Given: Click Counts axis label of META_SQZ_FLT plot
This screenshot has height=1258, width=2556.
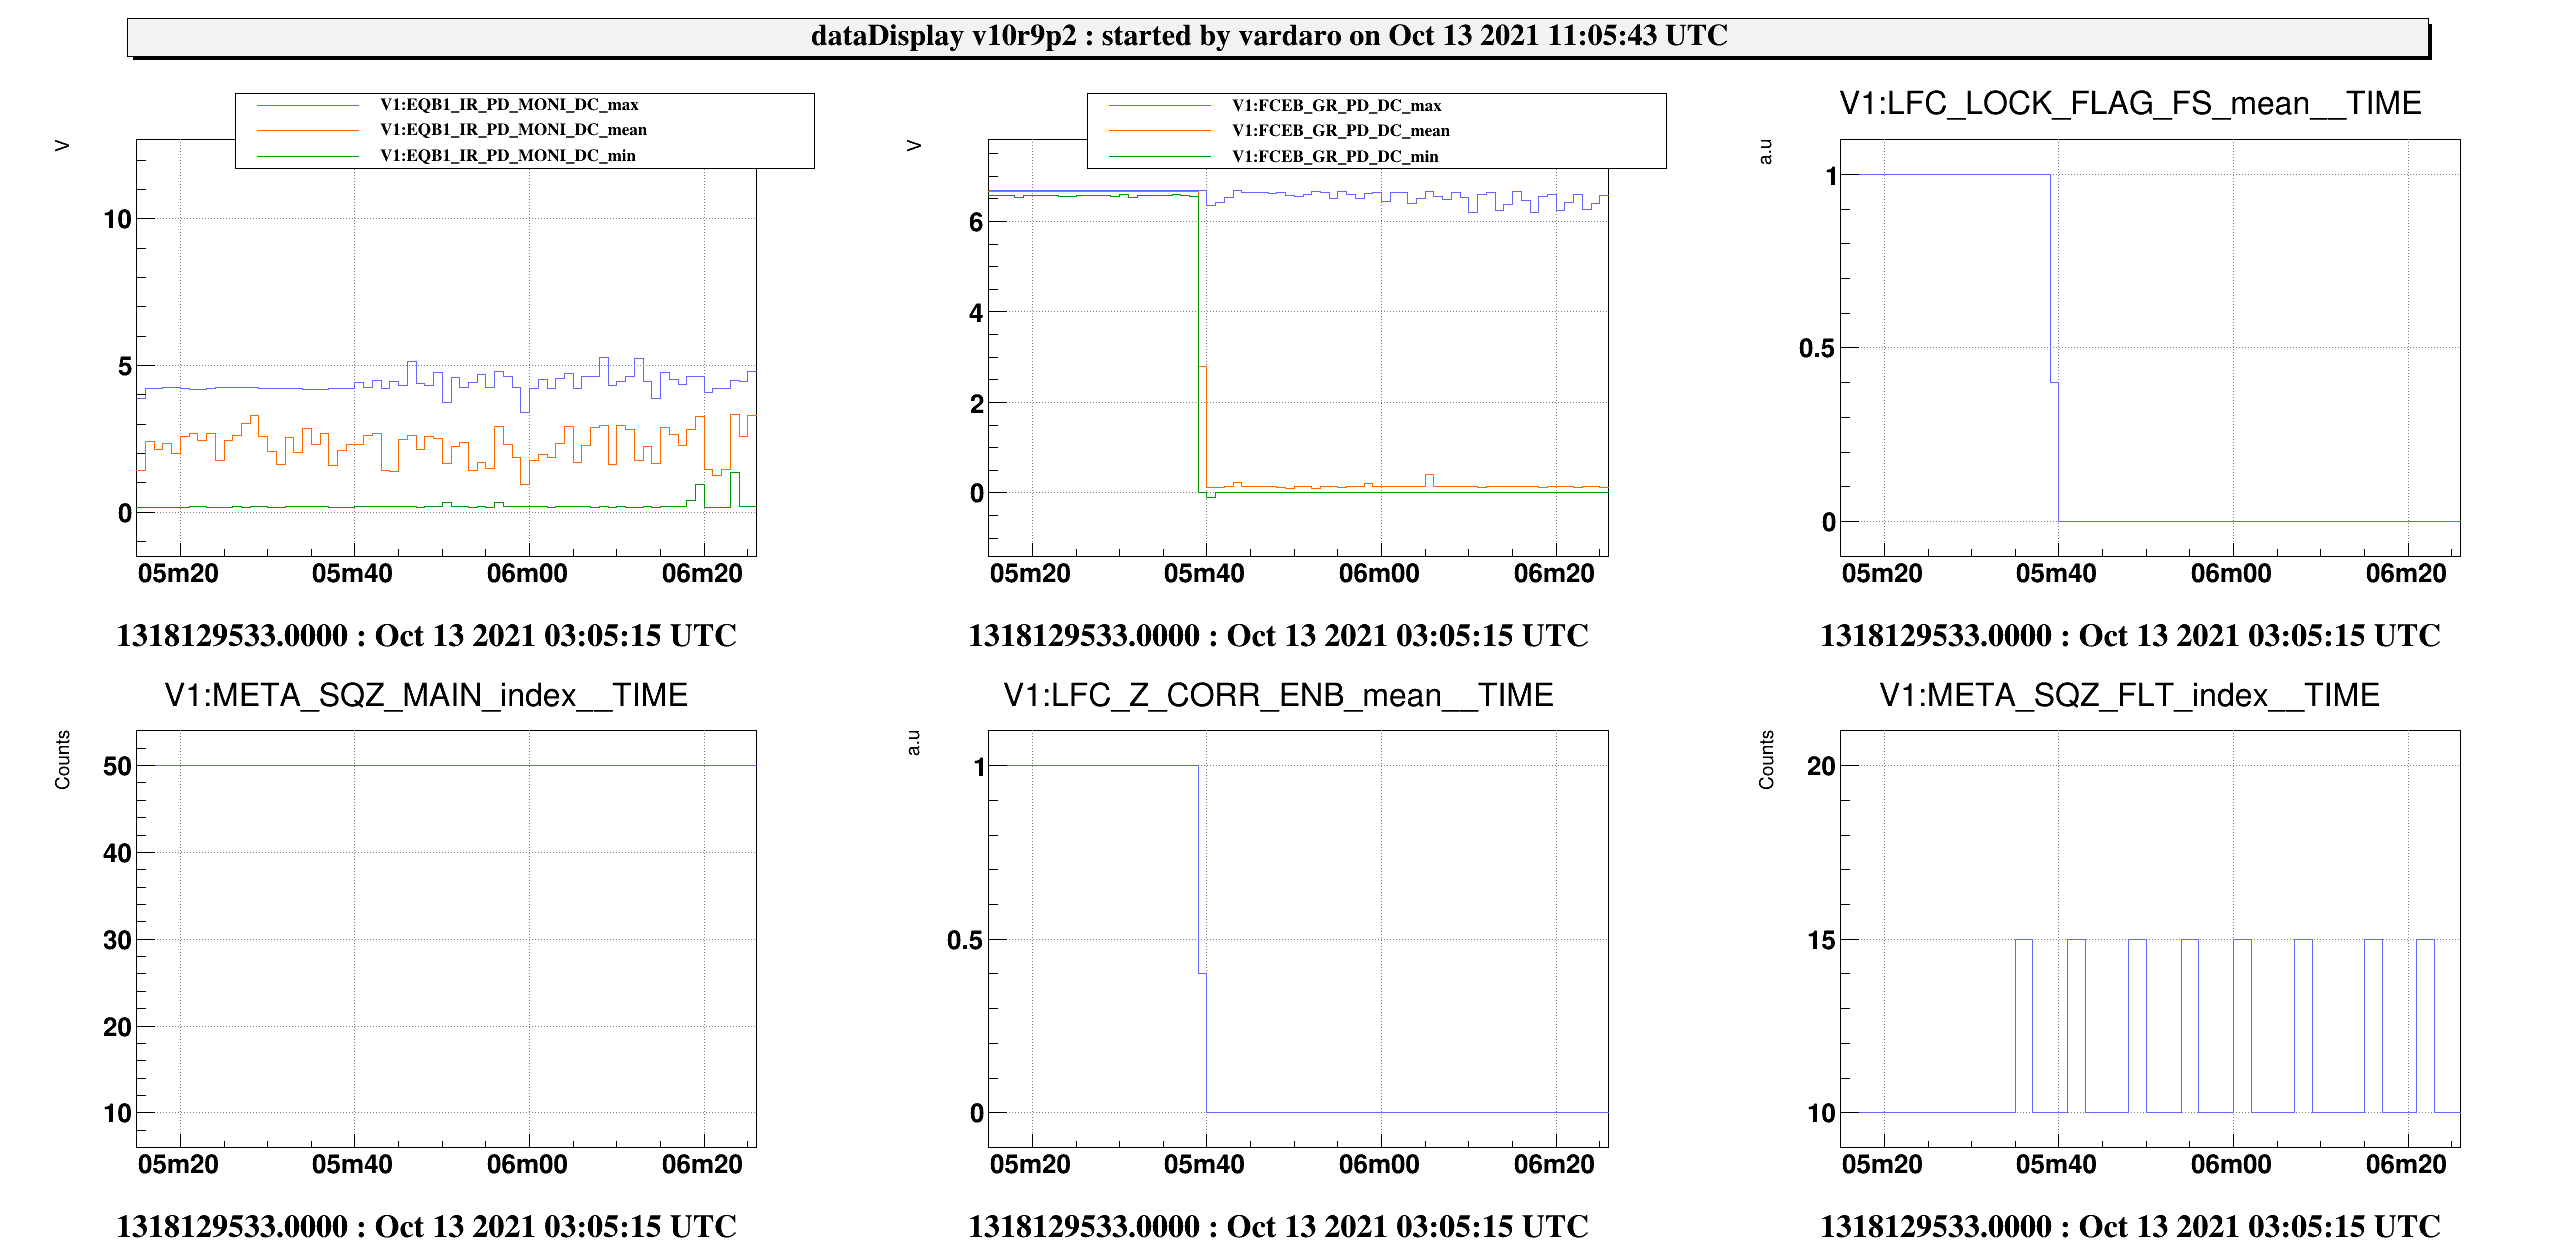Looking at the screenshot, I should tap(1767, 760).
